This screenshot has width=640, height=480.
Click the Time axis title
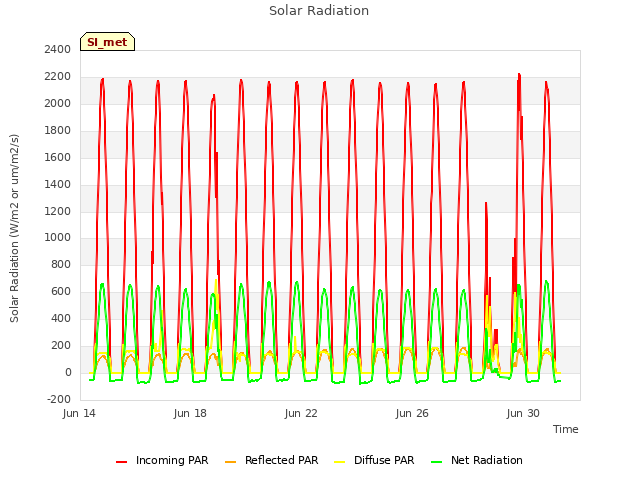click(x=566, y=429)
